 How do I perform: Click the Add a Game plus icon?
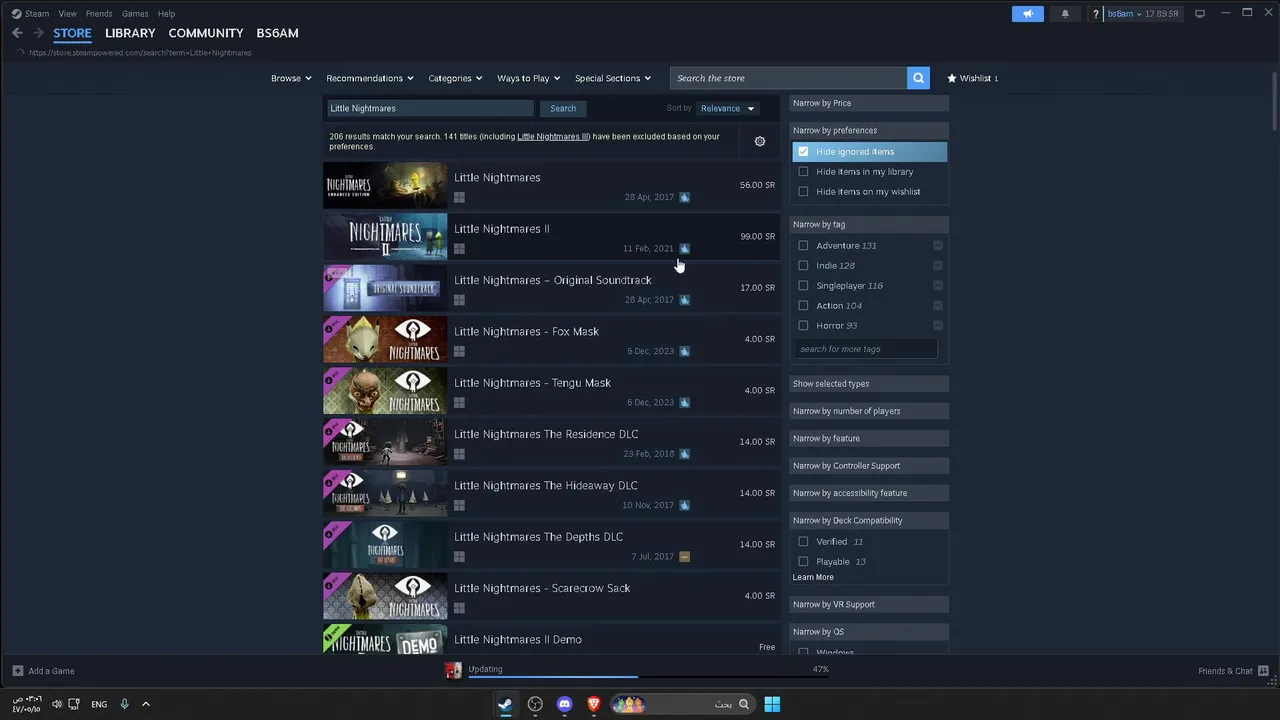click(x=18, y=671)
